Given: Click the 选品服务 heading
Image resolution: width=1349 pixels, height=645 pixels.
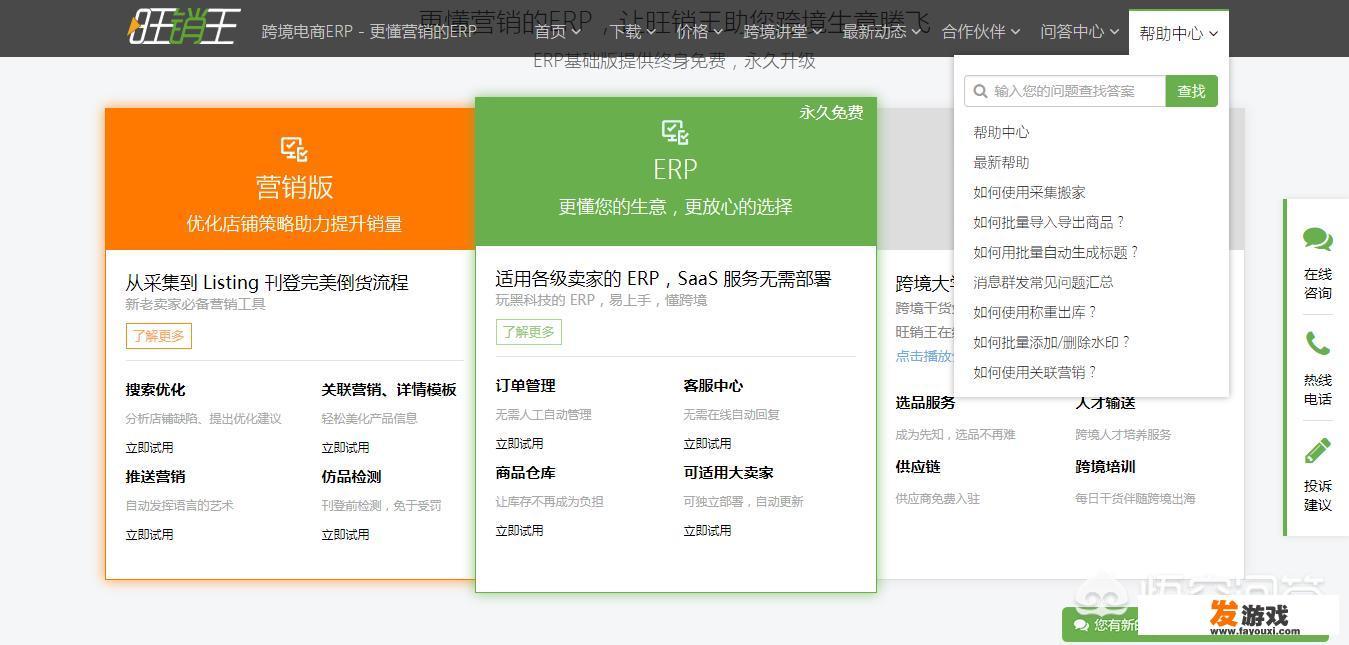Looking at the screenshot, I should [x=925, y=403].
